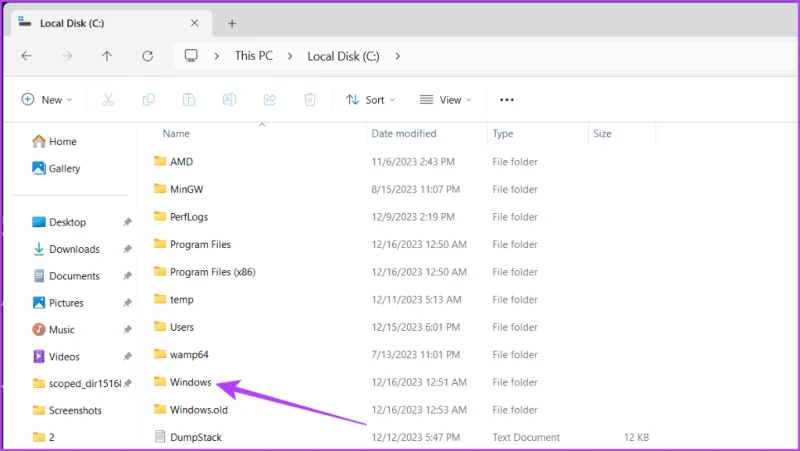Screen dimensions: 800x451
Task: Sort by the Type column header
Action: 503,134
